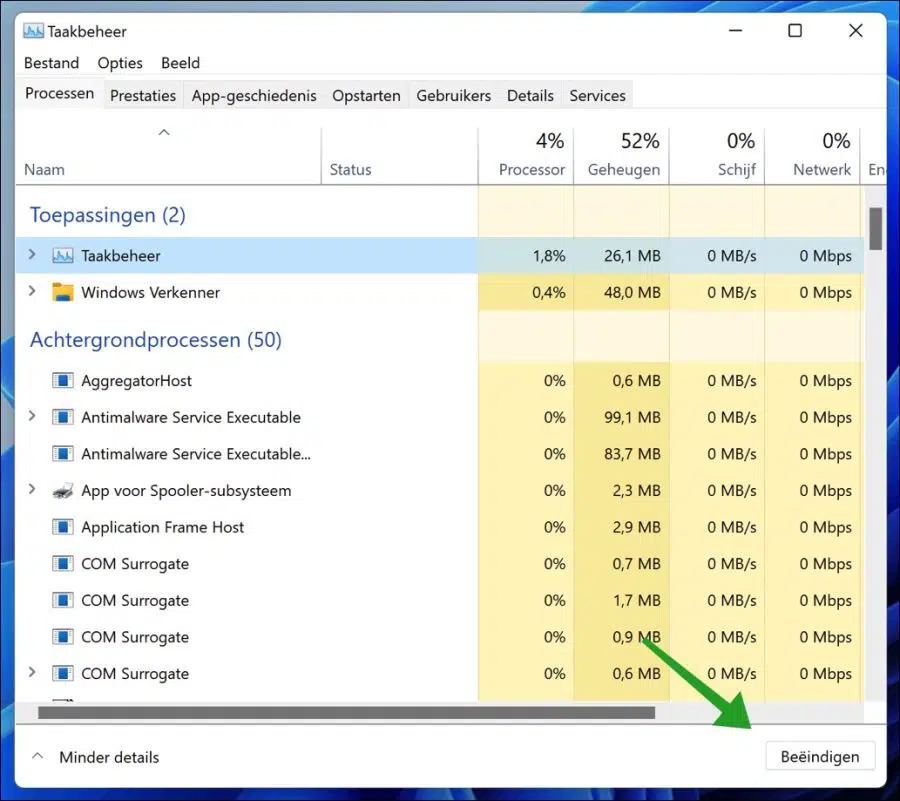This screenshot has height=801, width=900.
Task: Click the Windows Verkenner name text
Action: 150,293
